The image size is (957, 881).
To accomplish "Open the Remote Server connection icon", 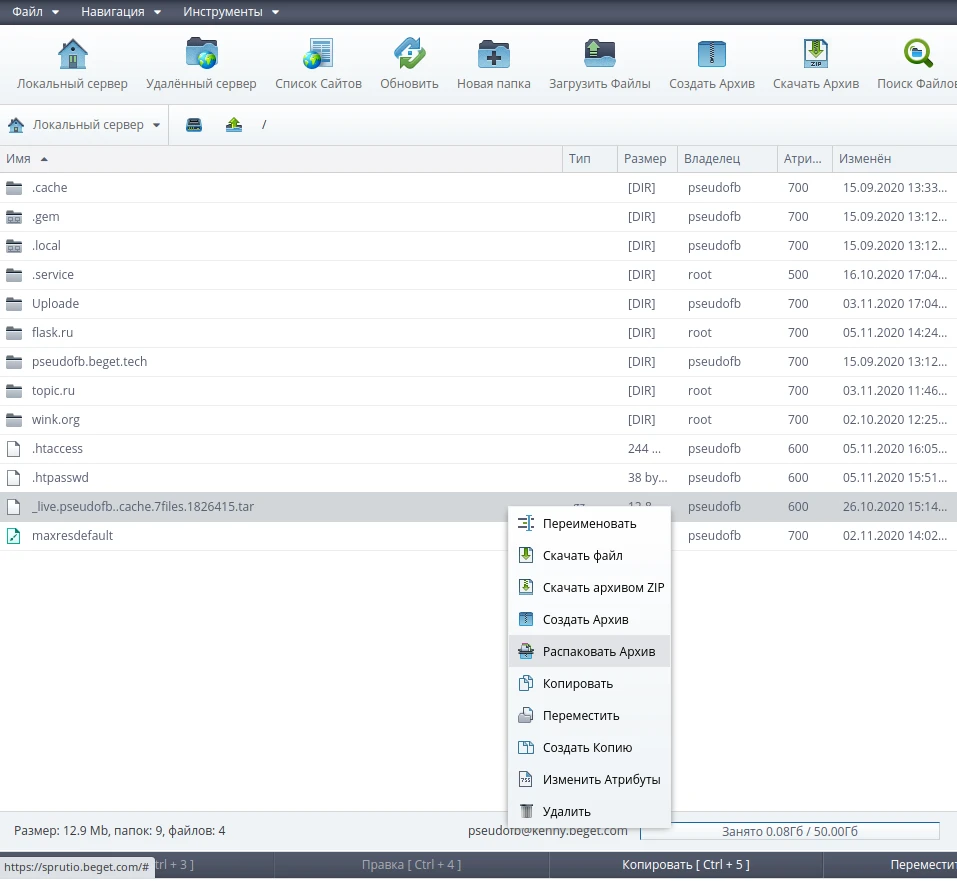I will coord(201,54).
